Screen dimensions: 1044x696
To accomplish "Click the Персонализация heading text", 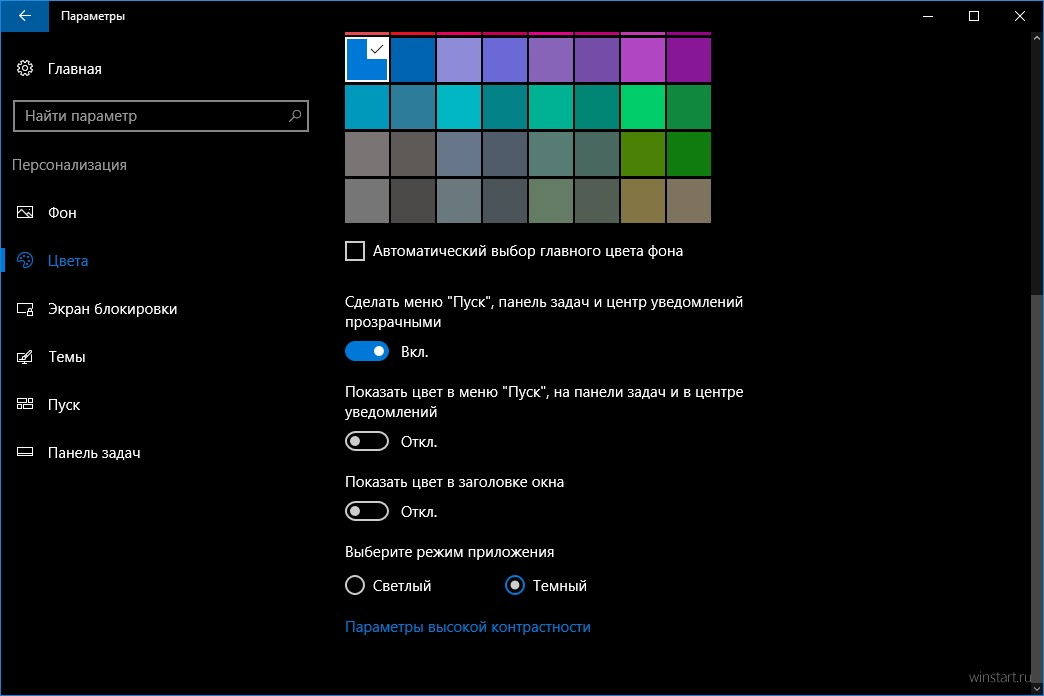I will (x=69, y=165).
